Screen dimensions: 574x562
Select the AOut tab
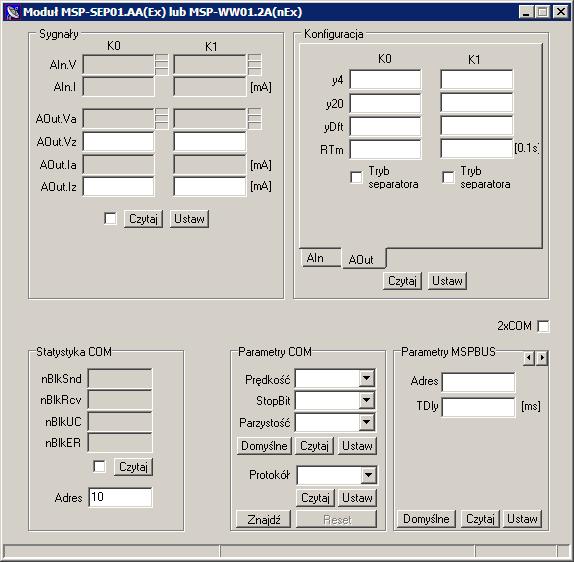364,259
